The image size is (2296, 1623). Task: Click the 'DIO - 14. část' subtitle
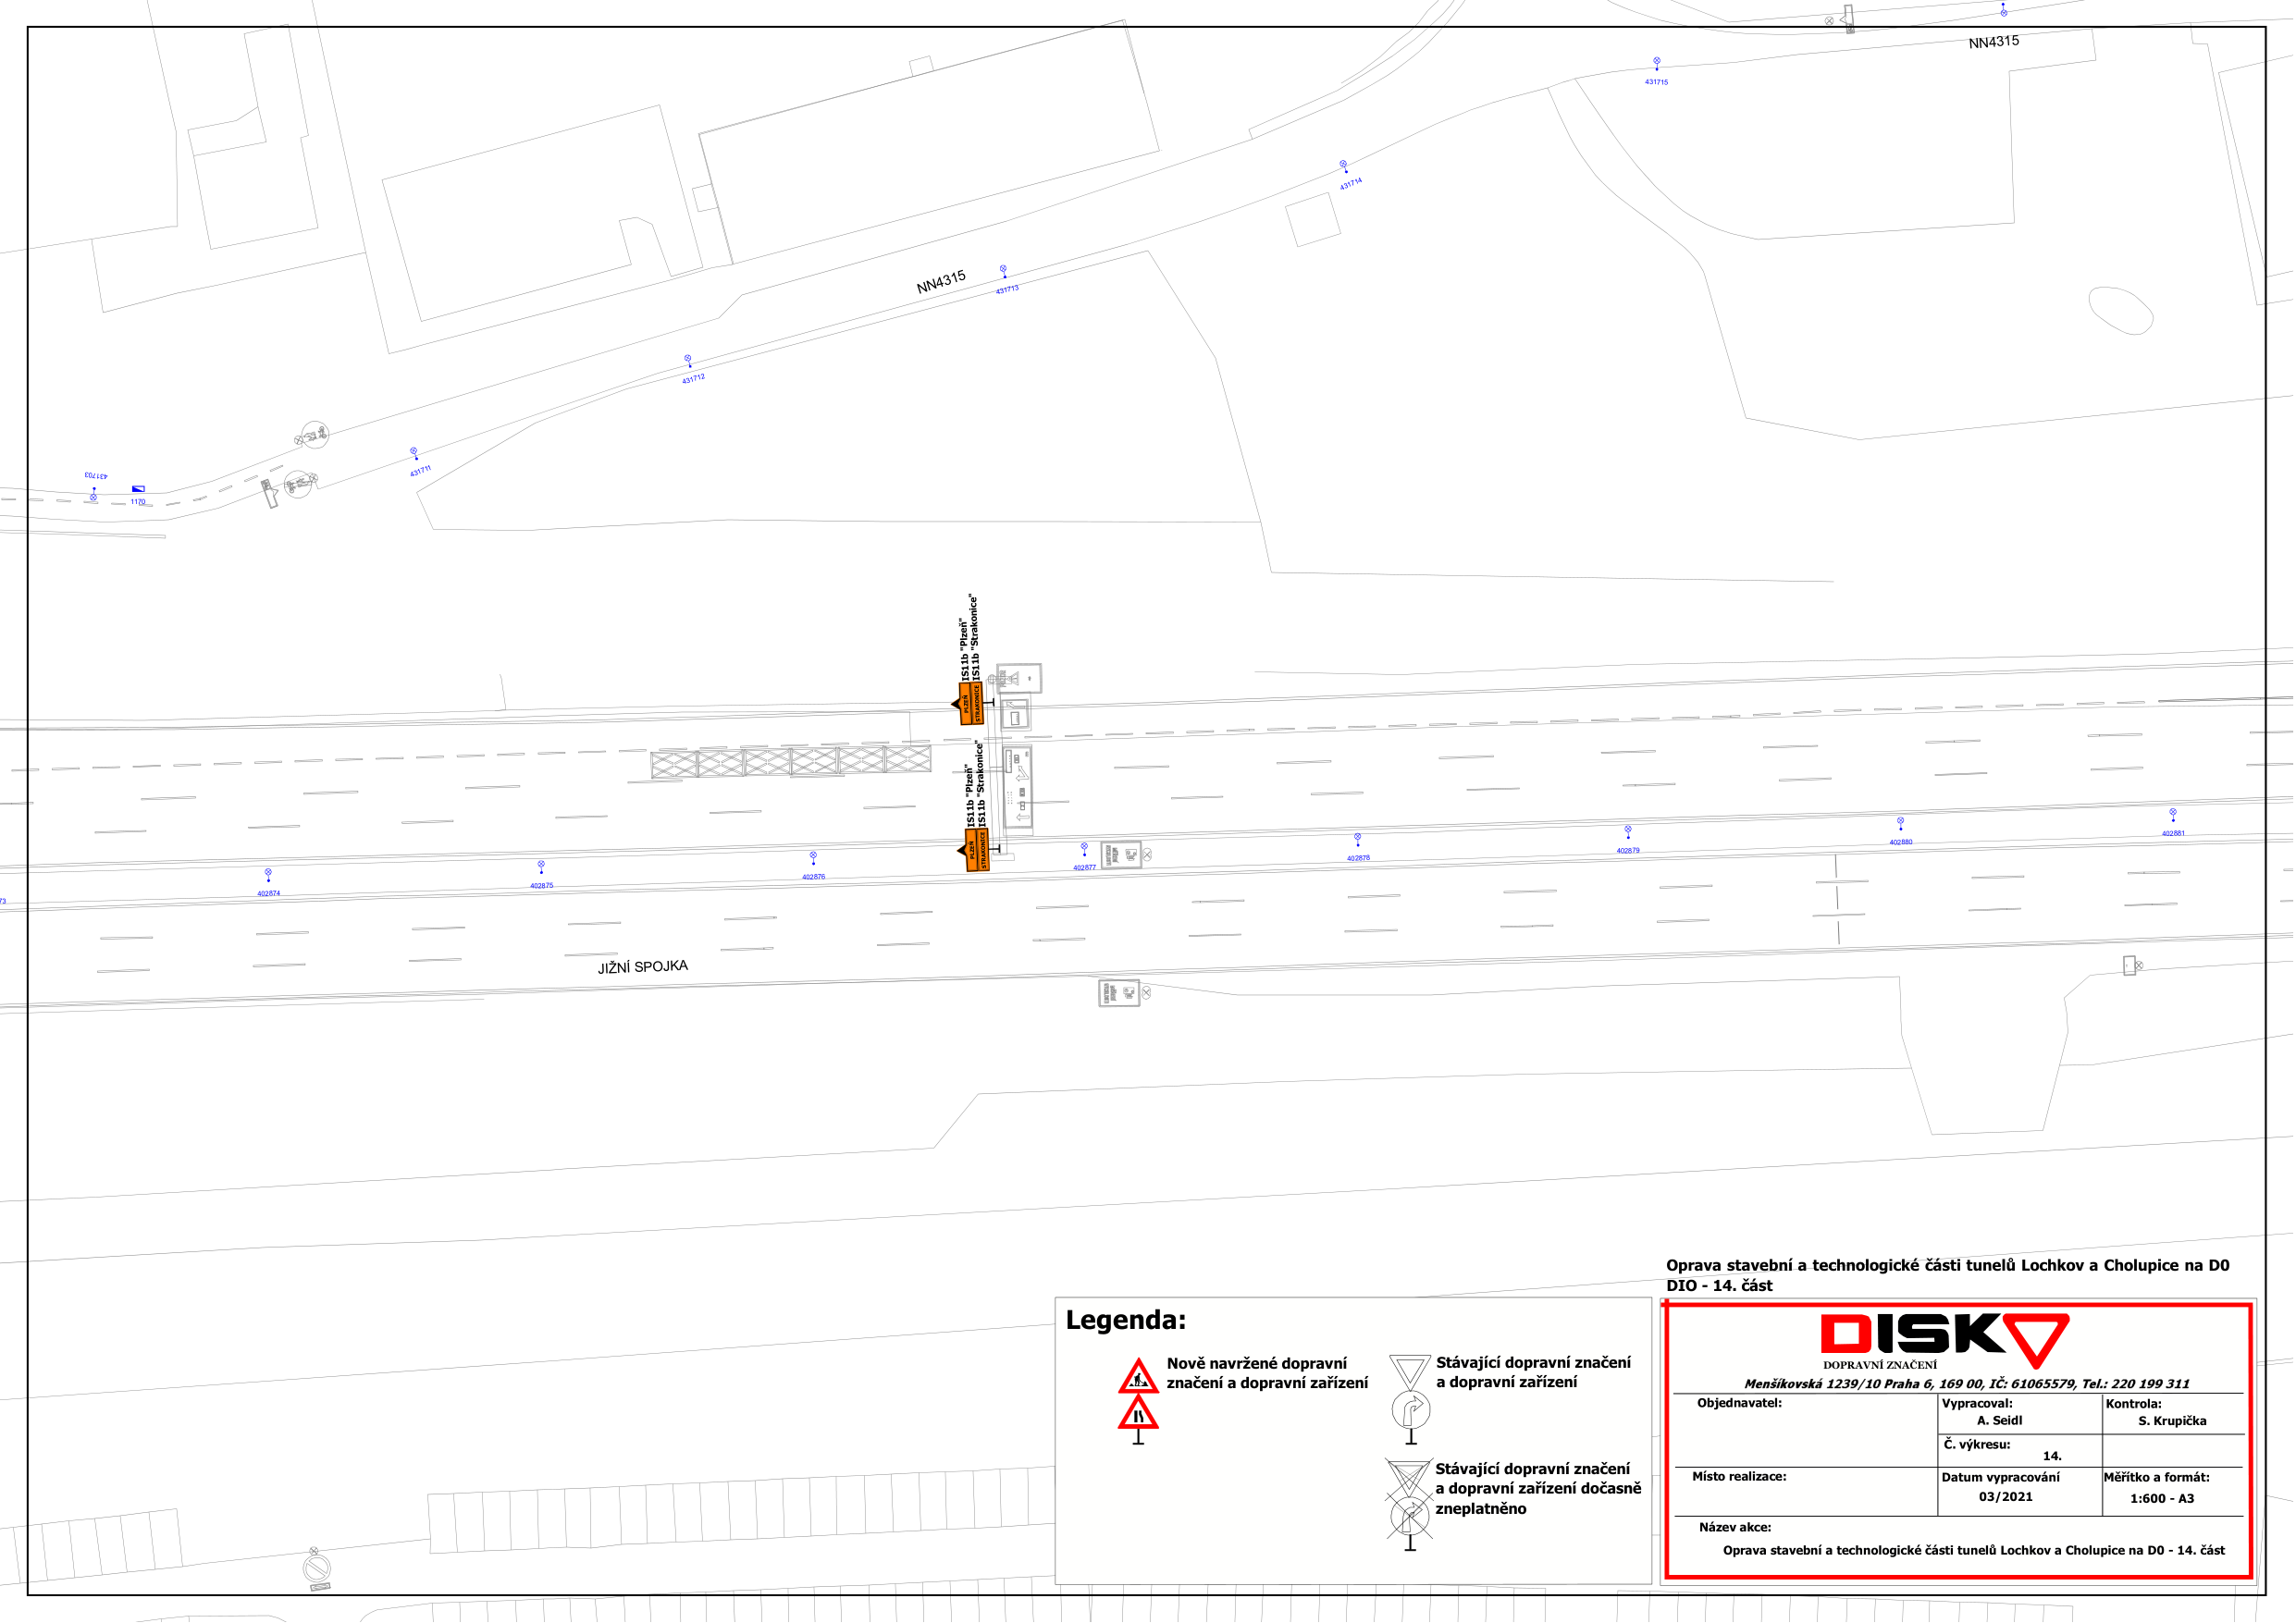click(x=1719, y=1286)
